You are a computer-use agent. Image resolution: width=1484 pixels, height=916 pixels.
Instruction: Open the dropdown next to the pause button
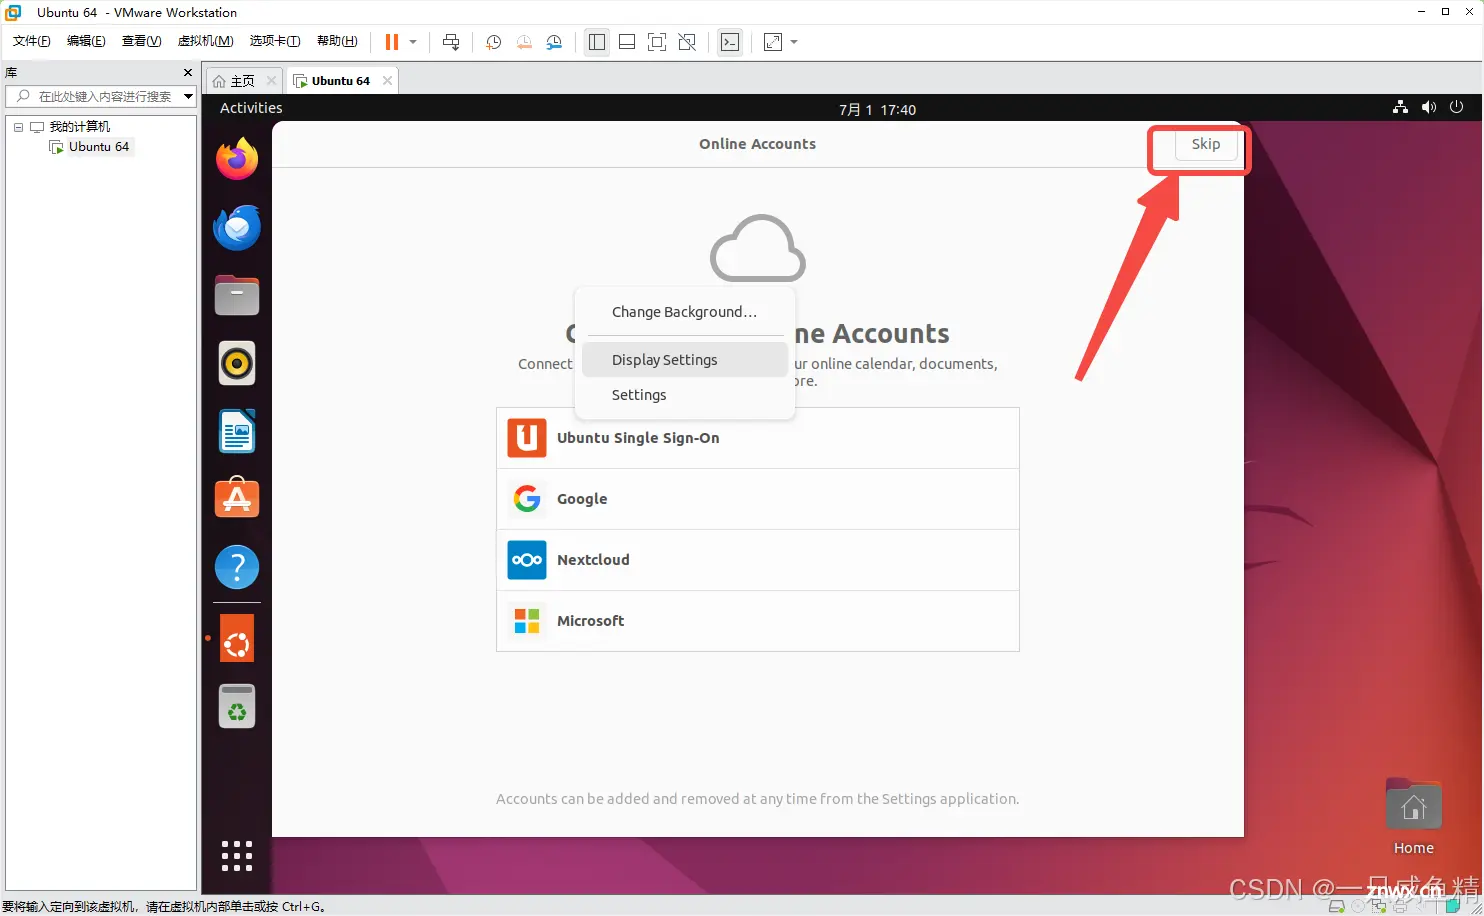coord(413,42)
